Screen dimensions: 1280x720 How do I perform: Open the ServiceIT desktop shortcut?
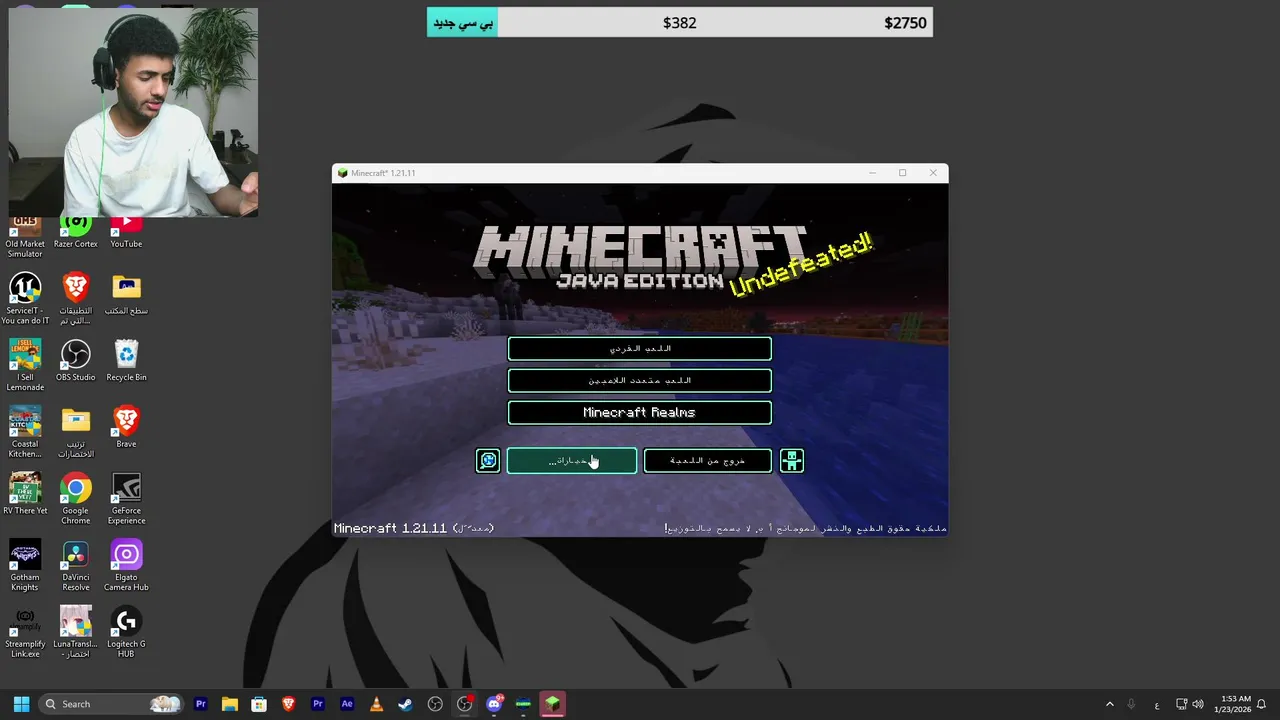pyautogui.click(x=25, y=298)
